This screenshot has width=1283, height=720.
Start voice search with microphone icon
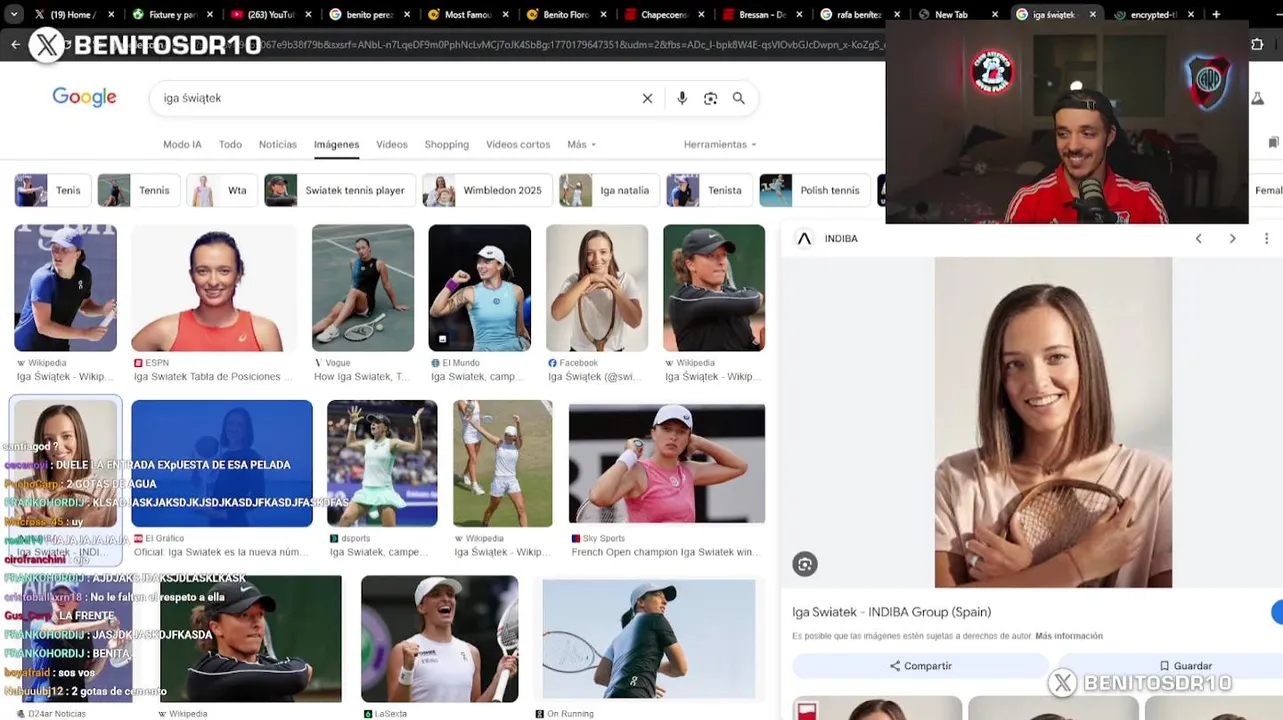[682, 98]
